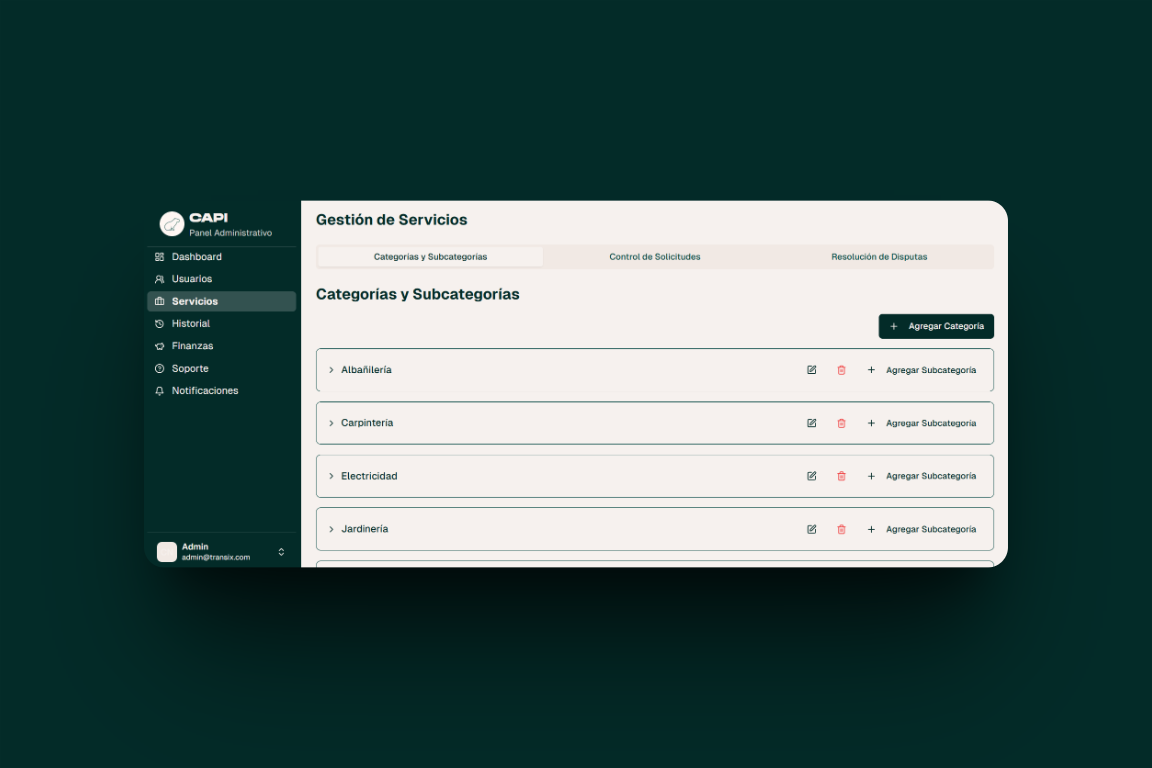Expand the Jardinería category row
1152x768 pixels.
[331, 529]
